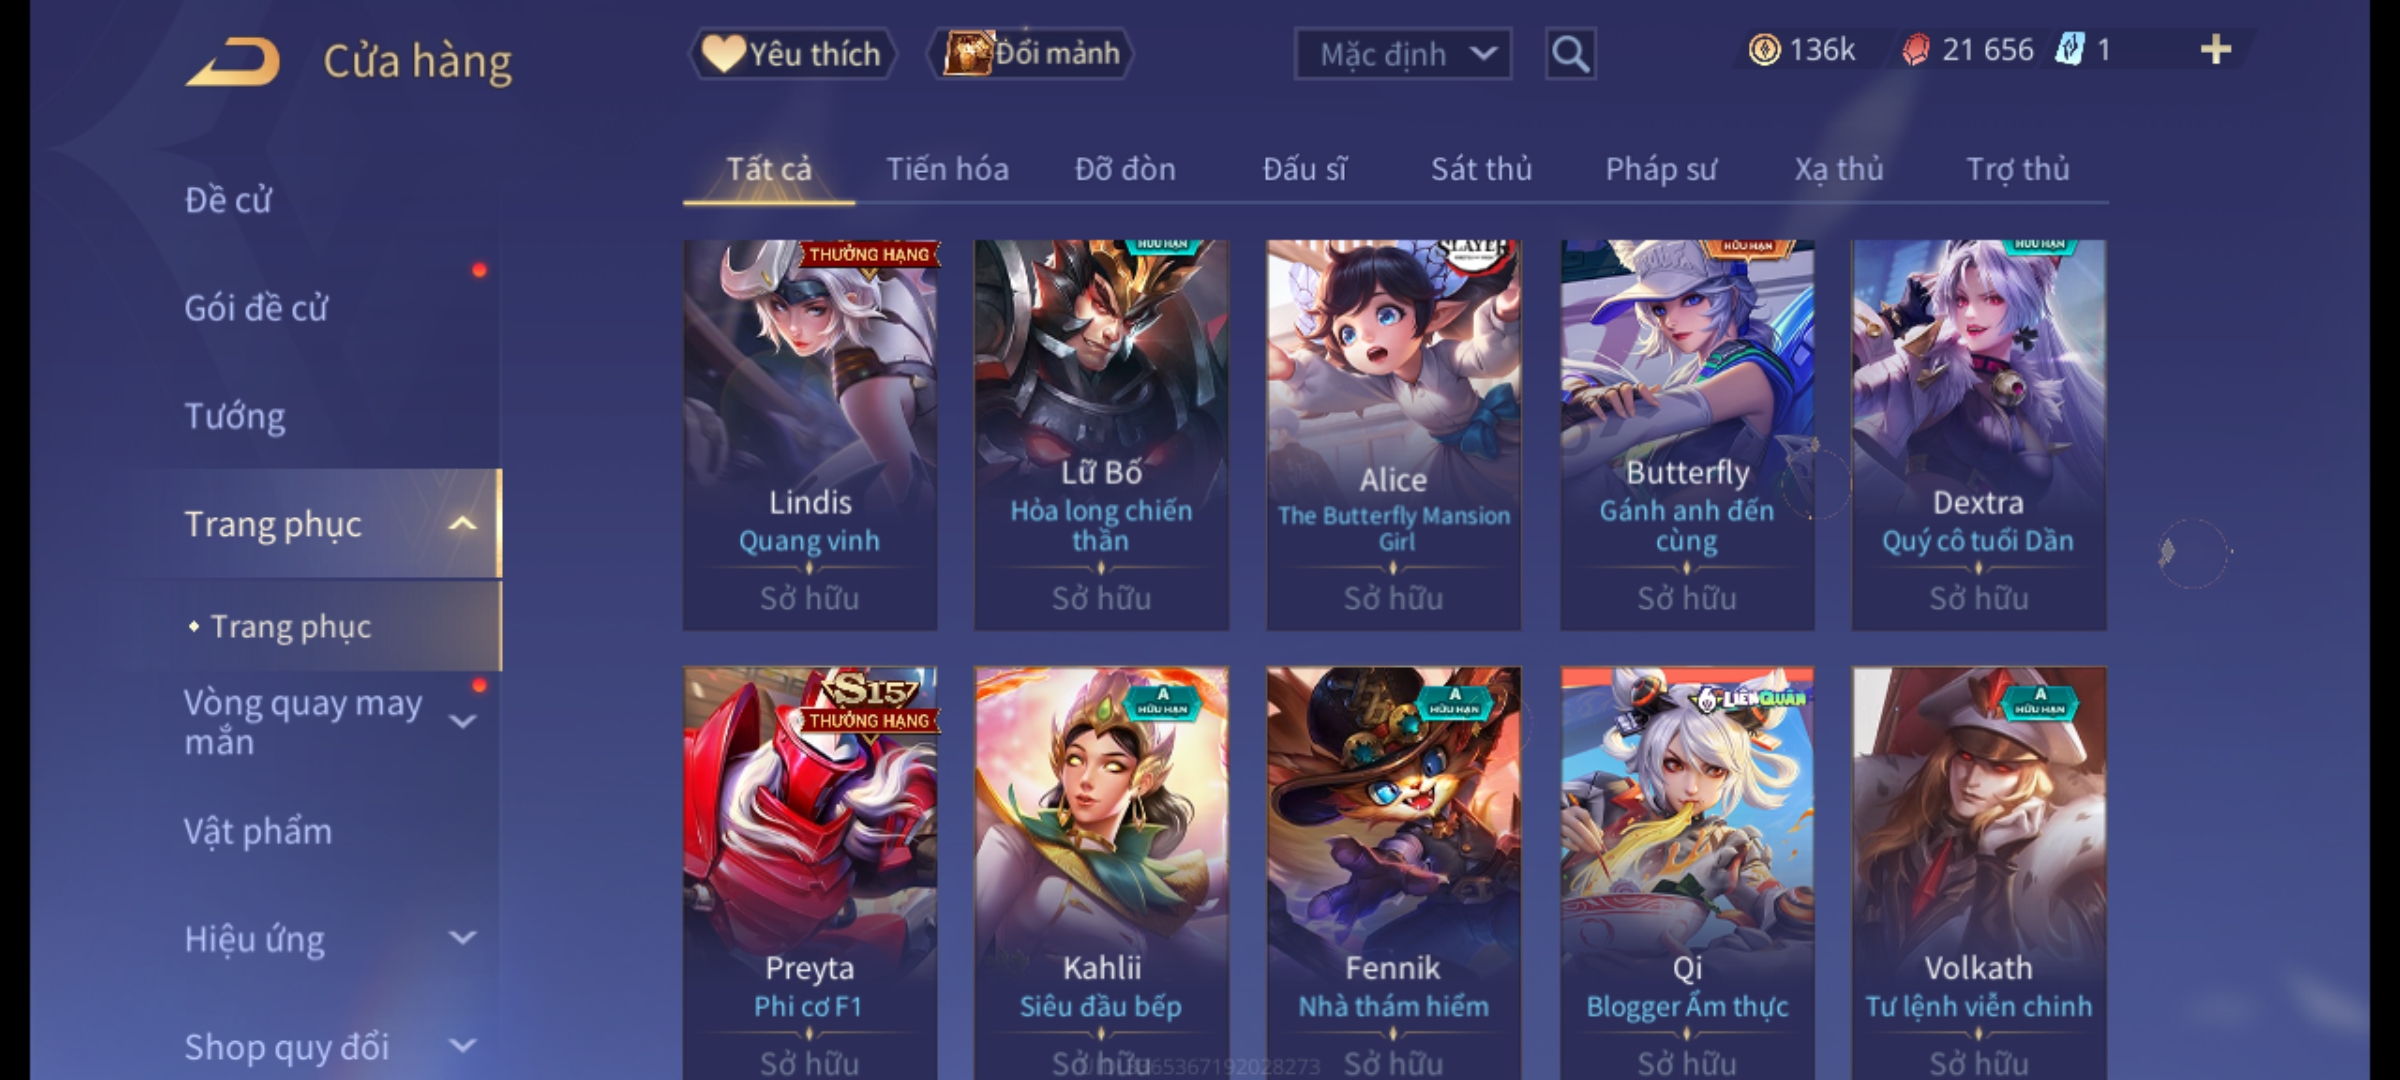Tap the back arrow beside Cửa hàng

[x=233, y=61]
